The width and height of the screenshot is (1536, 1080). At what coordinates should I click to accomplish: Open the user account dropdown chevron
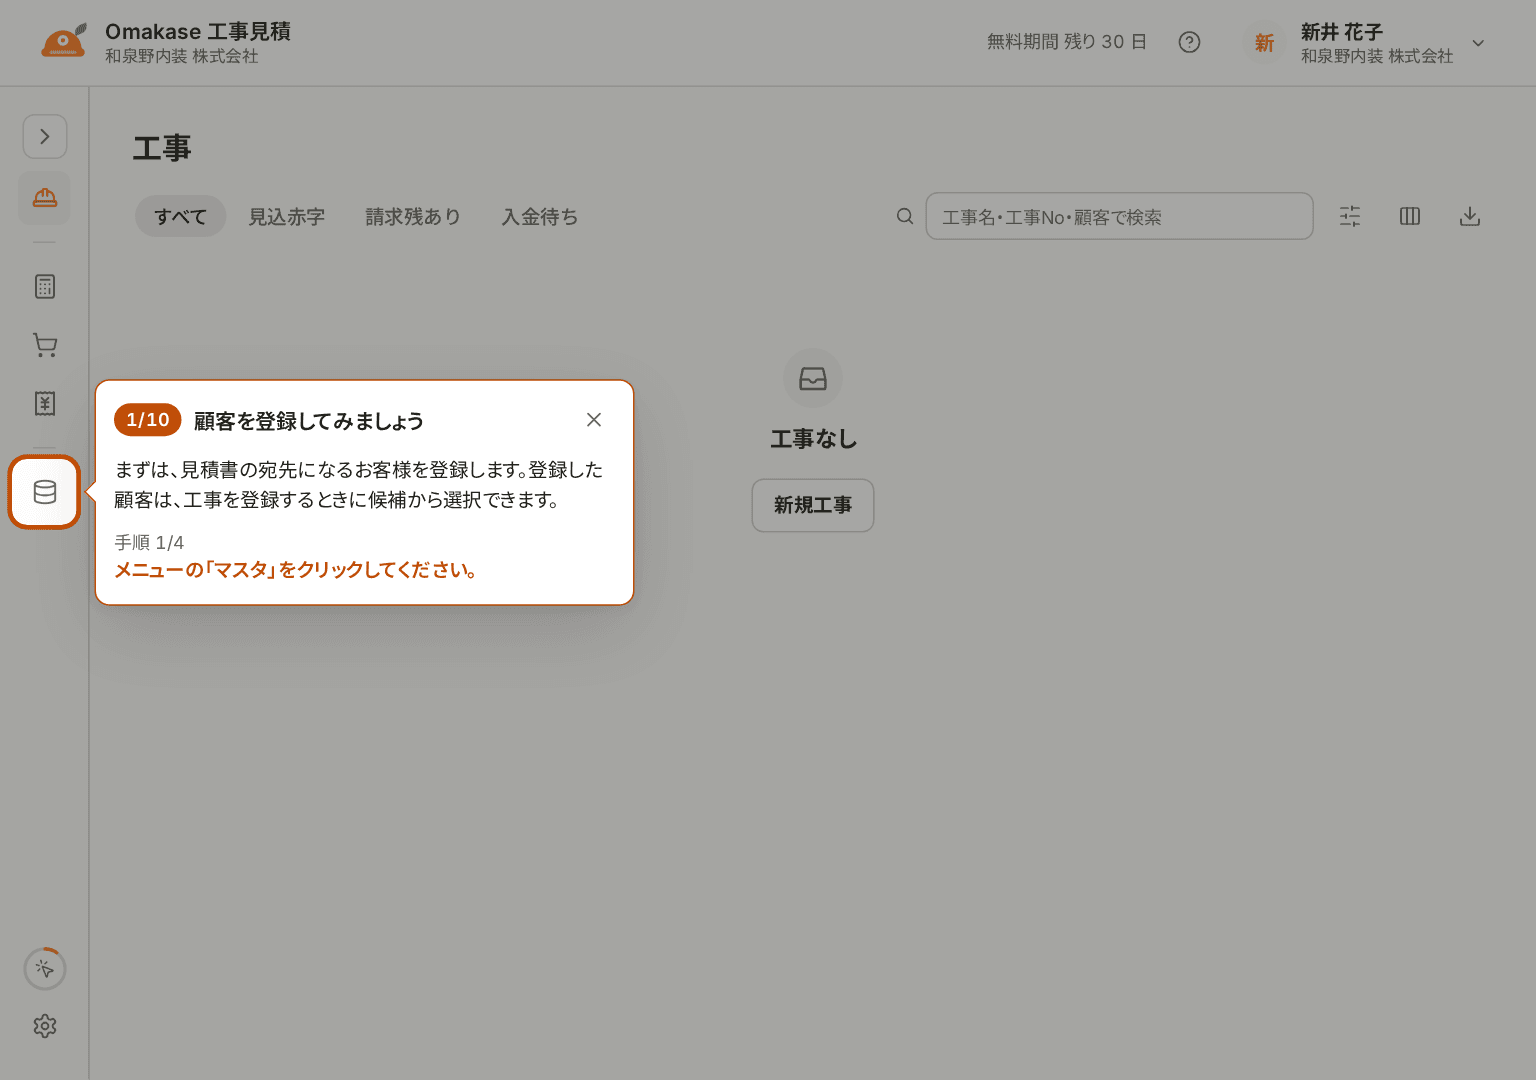point(1479,43)
